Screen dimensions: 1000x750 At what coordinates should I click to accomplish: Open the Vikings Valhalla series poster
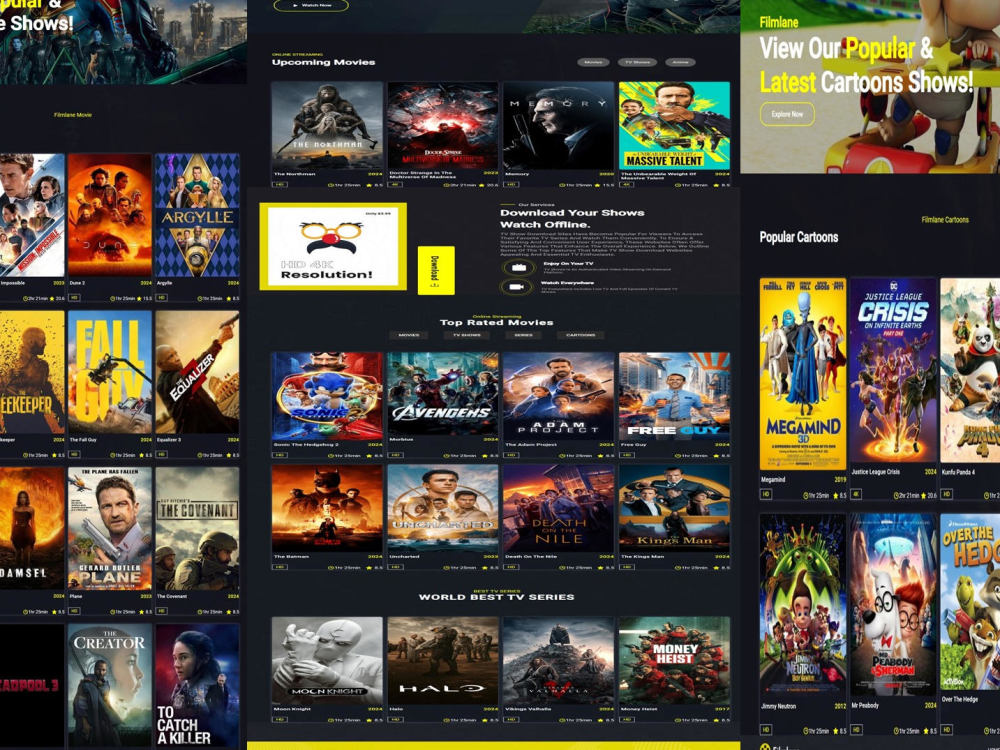coord(559,661)
